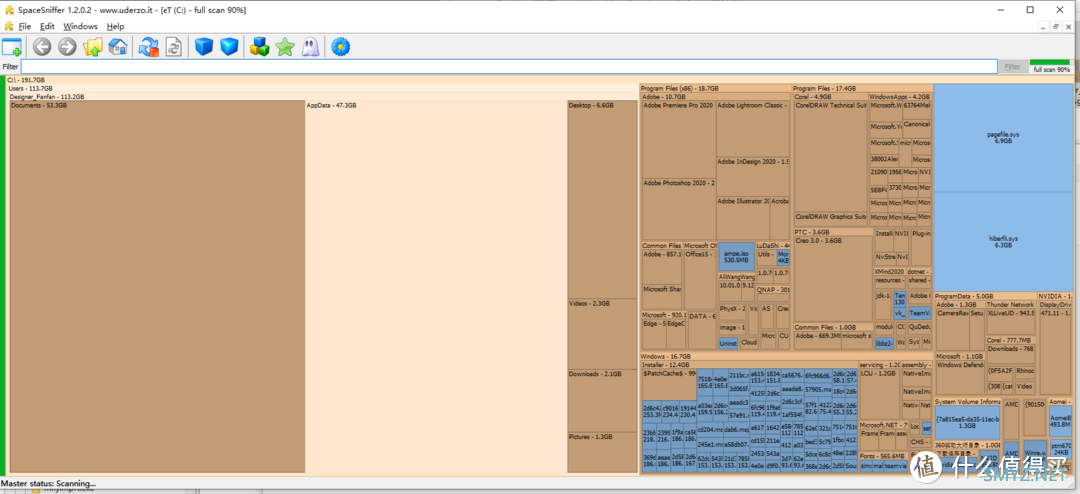Click the blue flower donate icon

[340, 47]
